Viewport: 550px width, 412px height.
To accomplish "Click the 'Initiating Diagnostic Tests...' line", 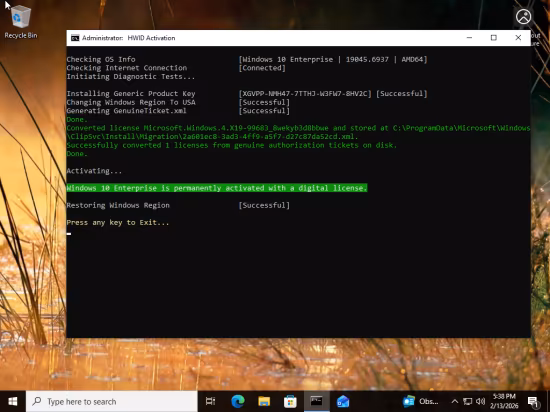I will 131,76.
